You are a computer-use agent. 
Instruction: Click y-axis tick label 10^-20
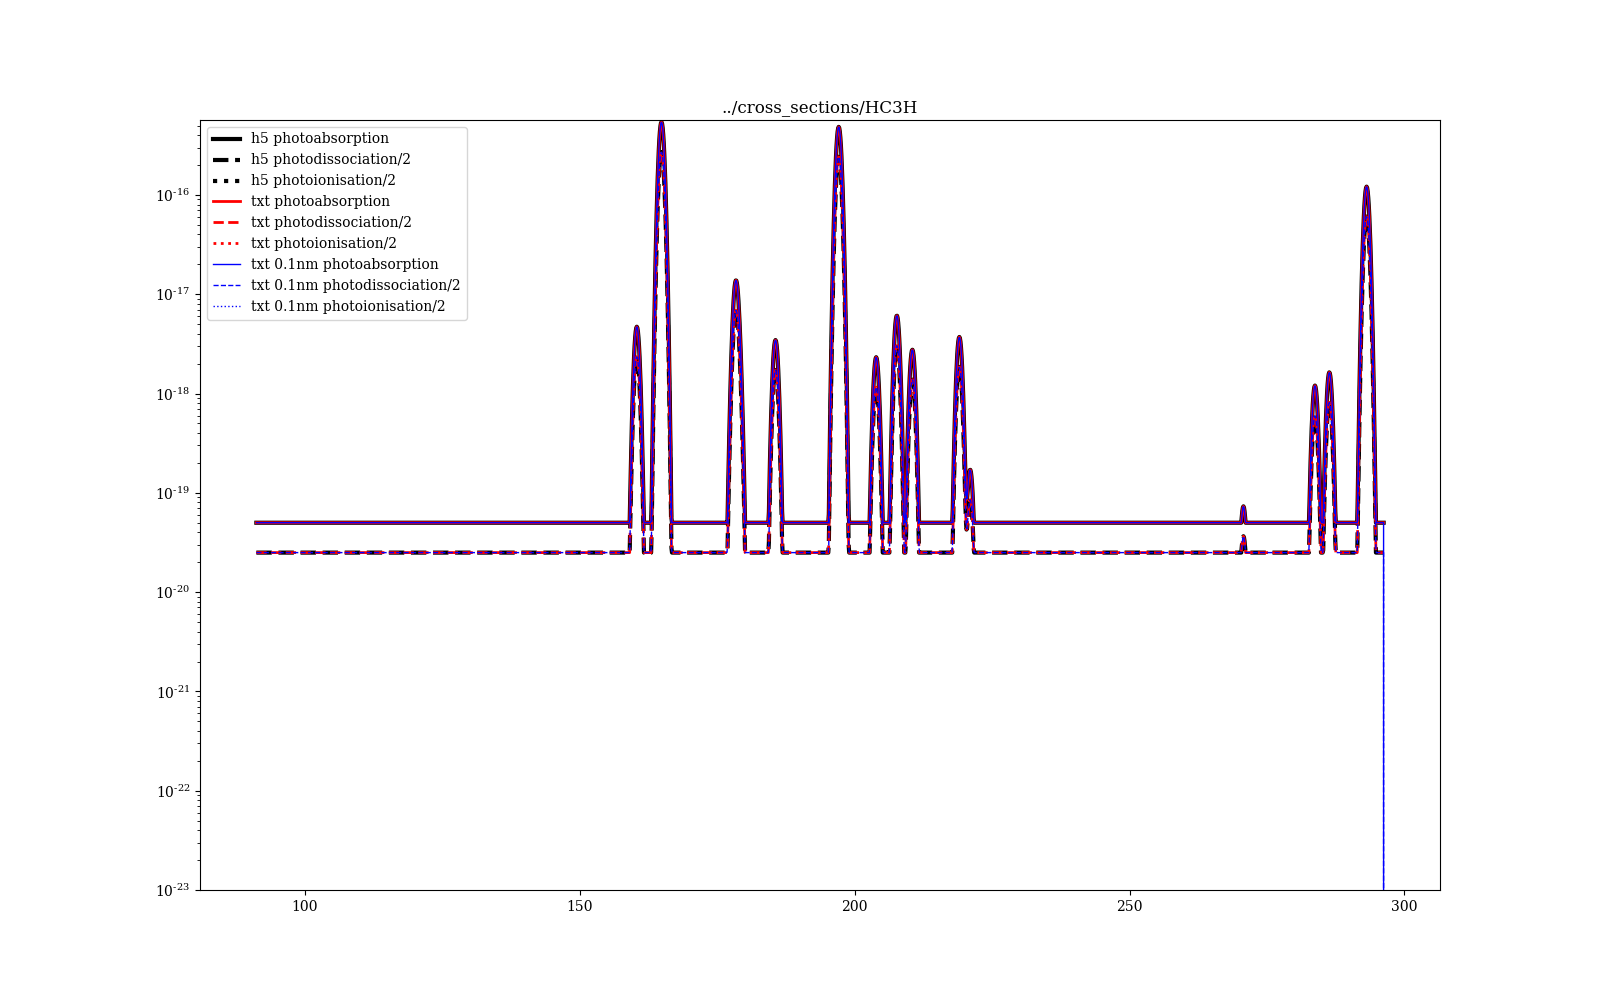(x=173, y=592)
